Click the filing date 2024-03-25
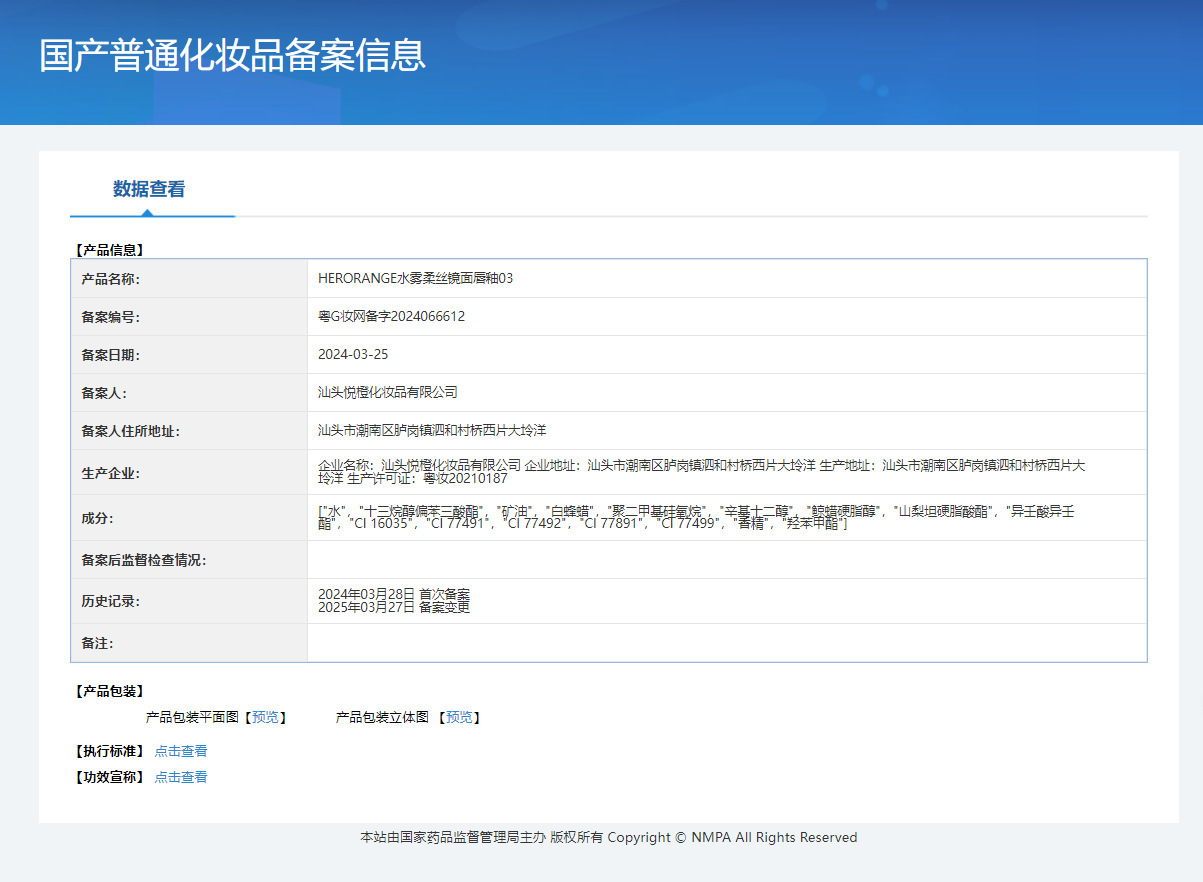This screenshot has height=882, width=1203. coord(352,354)
